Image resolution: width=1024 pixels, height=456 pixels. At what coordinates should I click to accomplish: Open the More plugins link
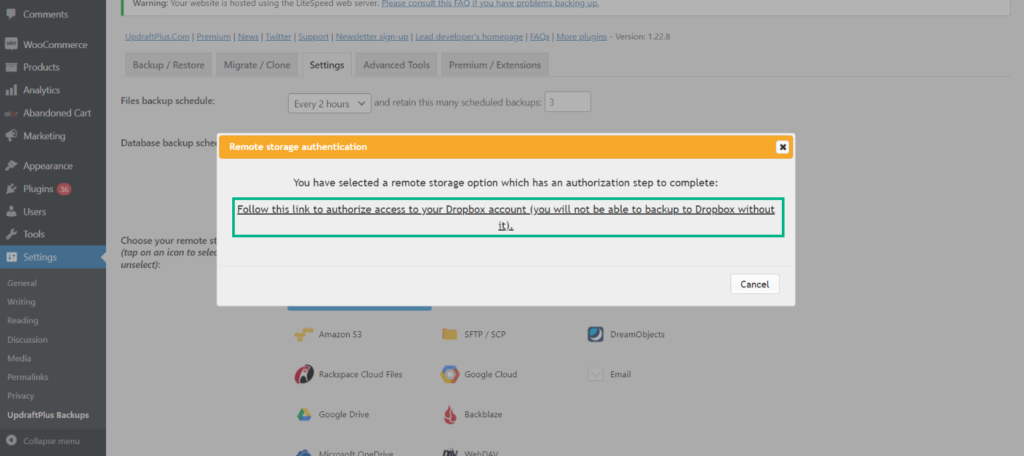click(581, 37)
